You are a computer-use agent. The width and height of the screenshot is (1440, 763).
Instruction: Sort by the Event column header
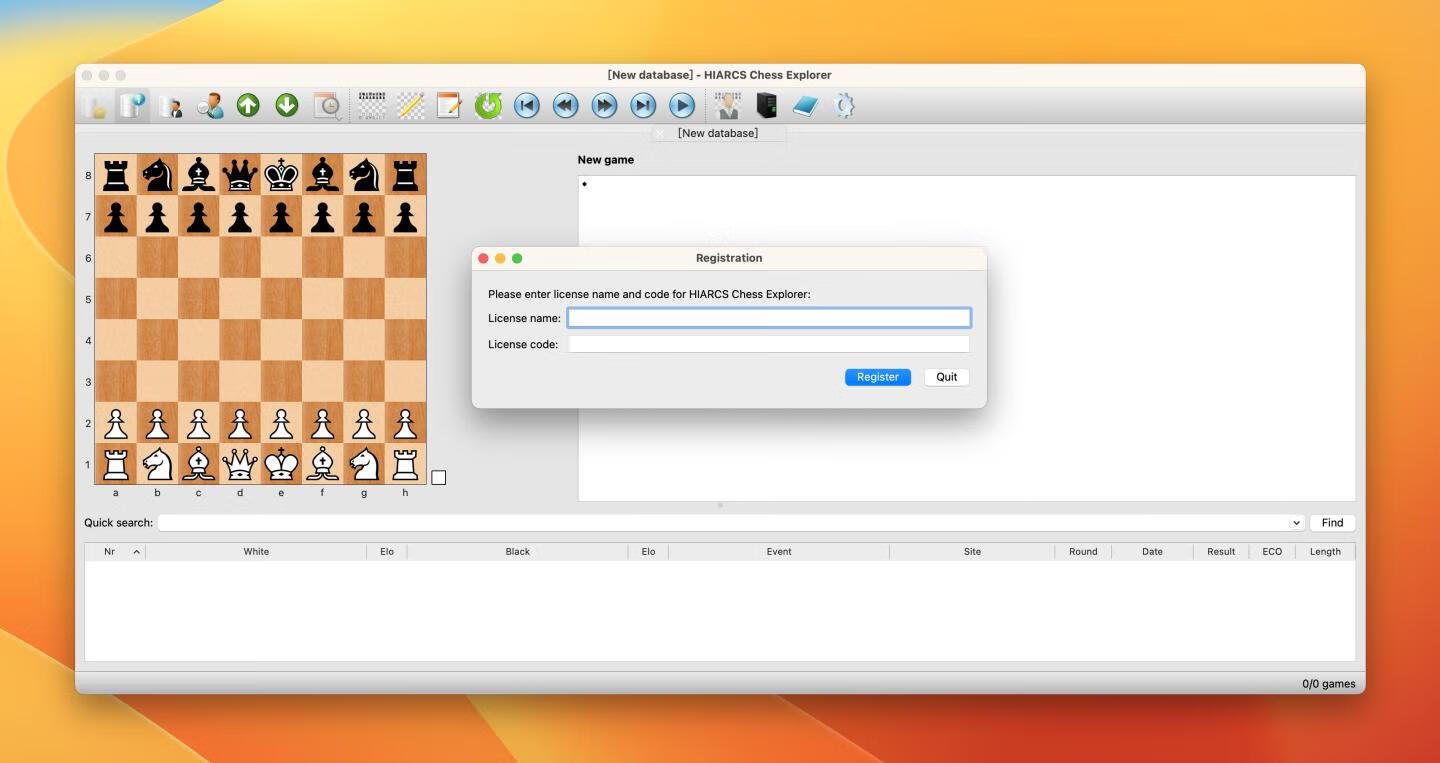779,552
